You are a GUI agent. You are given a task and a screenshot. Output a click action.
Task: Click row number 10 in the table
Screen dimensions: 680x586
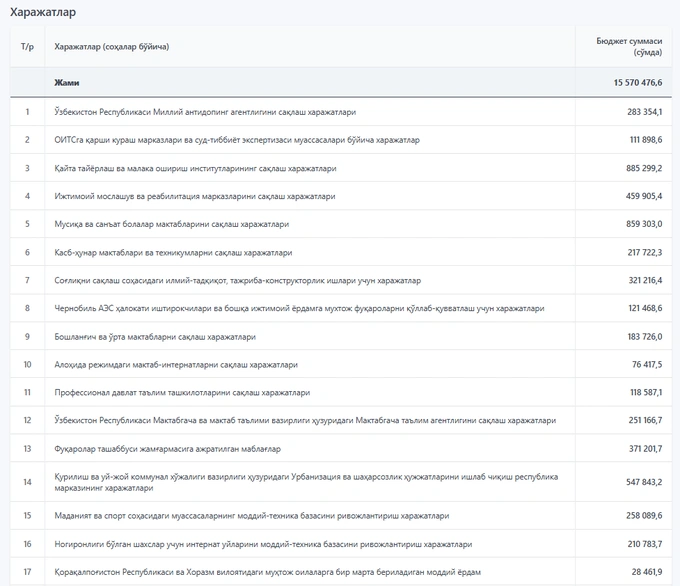[x=27, y=365]
